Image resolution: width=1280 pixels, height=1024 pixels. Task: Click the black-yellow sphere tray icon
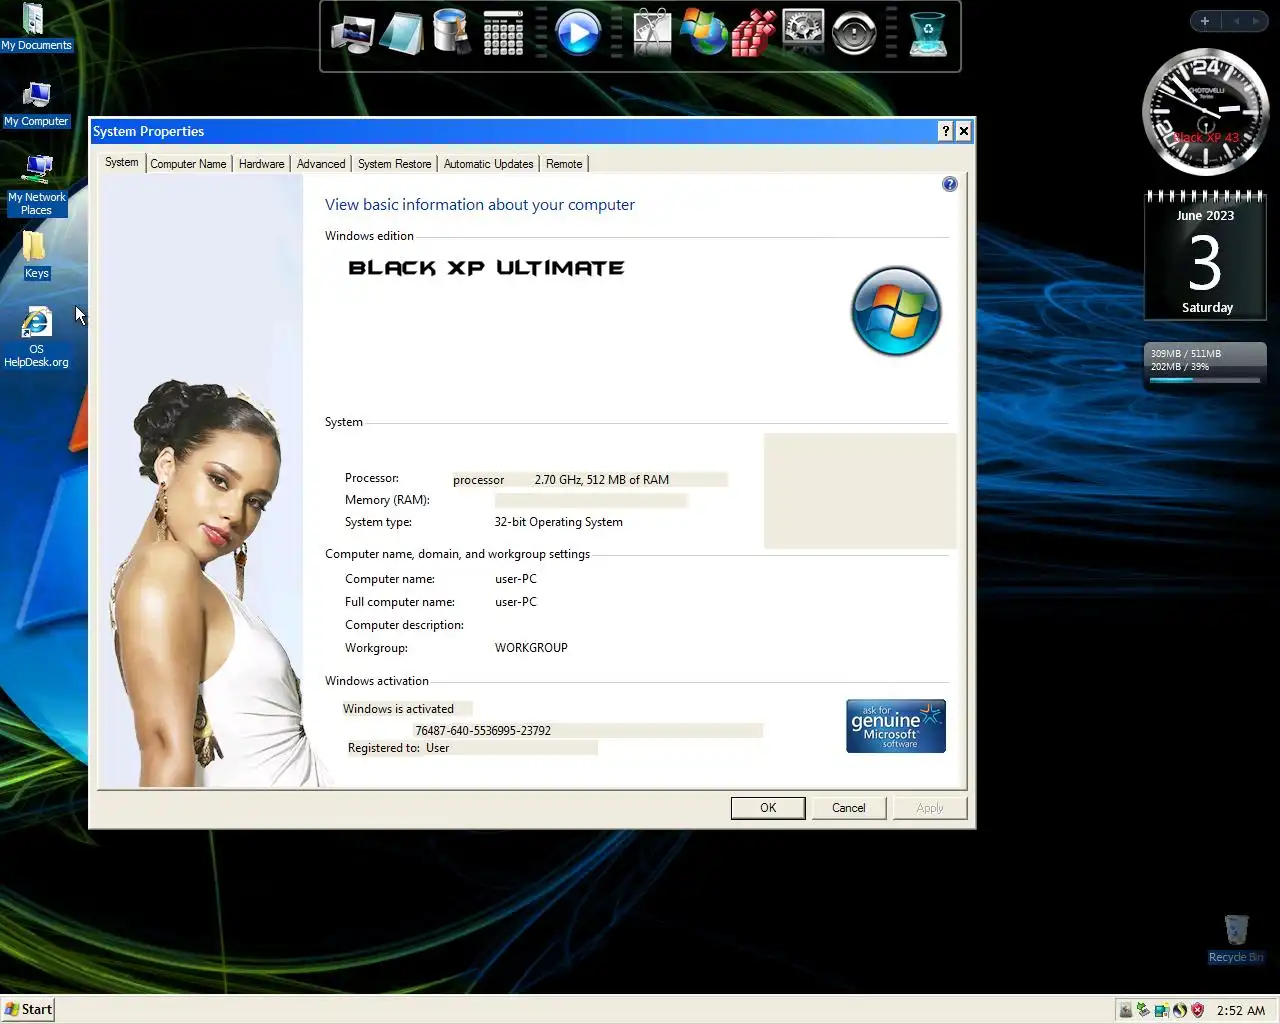pos(1179,1010)
